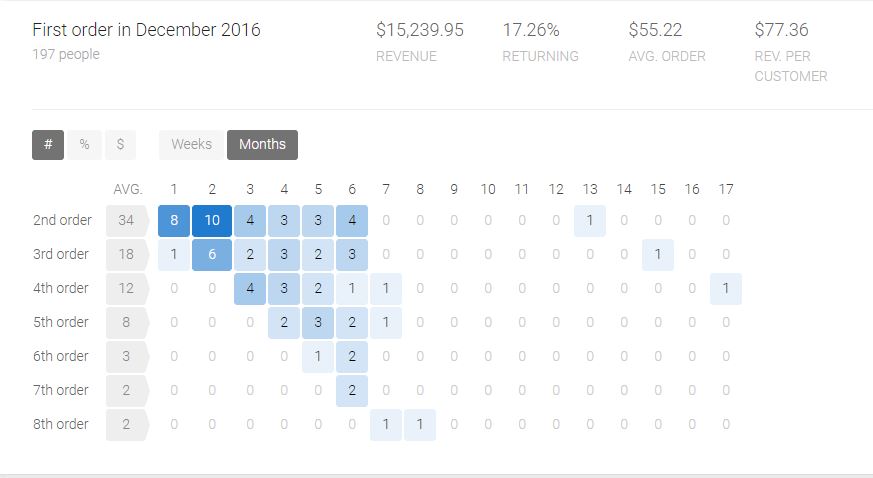Click the 2nd order month 13 cell

pos(590,221)
